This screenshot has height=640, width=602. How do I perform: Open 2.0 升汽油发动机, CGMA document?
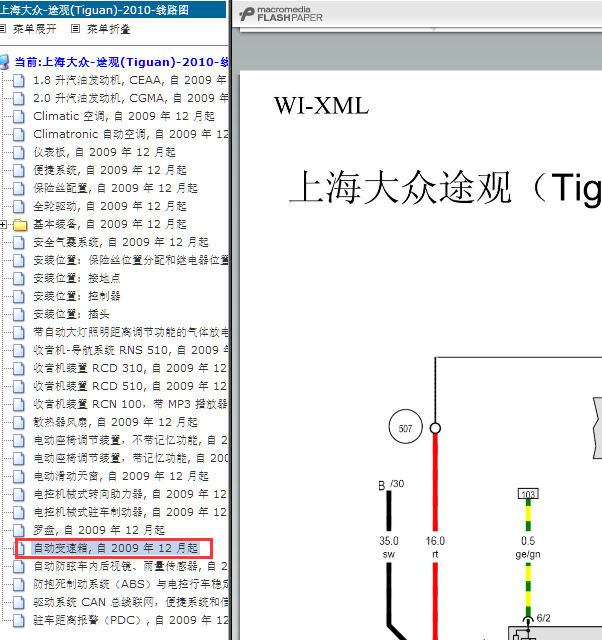point(131,98)
